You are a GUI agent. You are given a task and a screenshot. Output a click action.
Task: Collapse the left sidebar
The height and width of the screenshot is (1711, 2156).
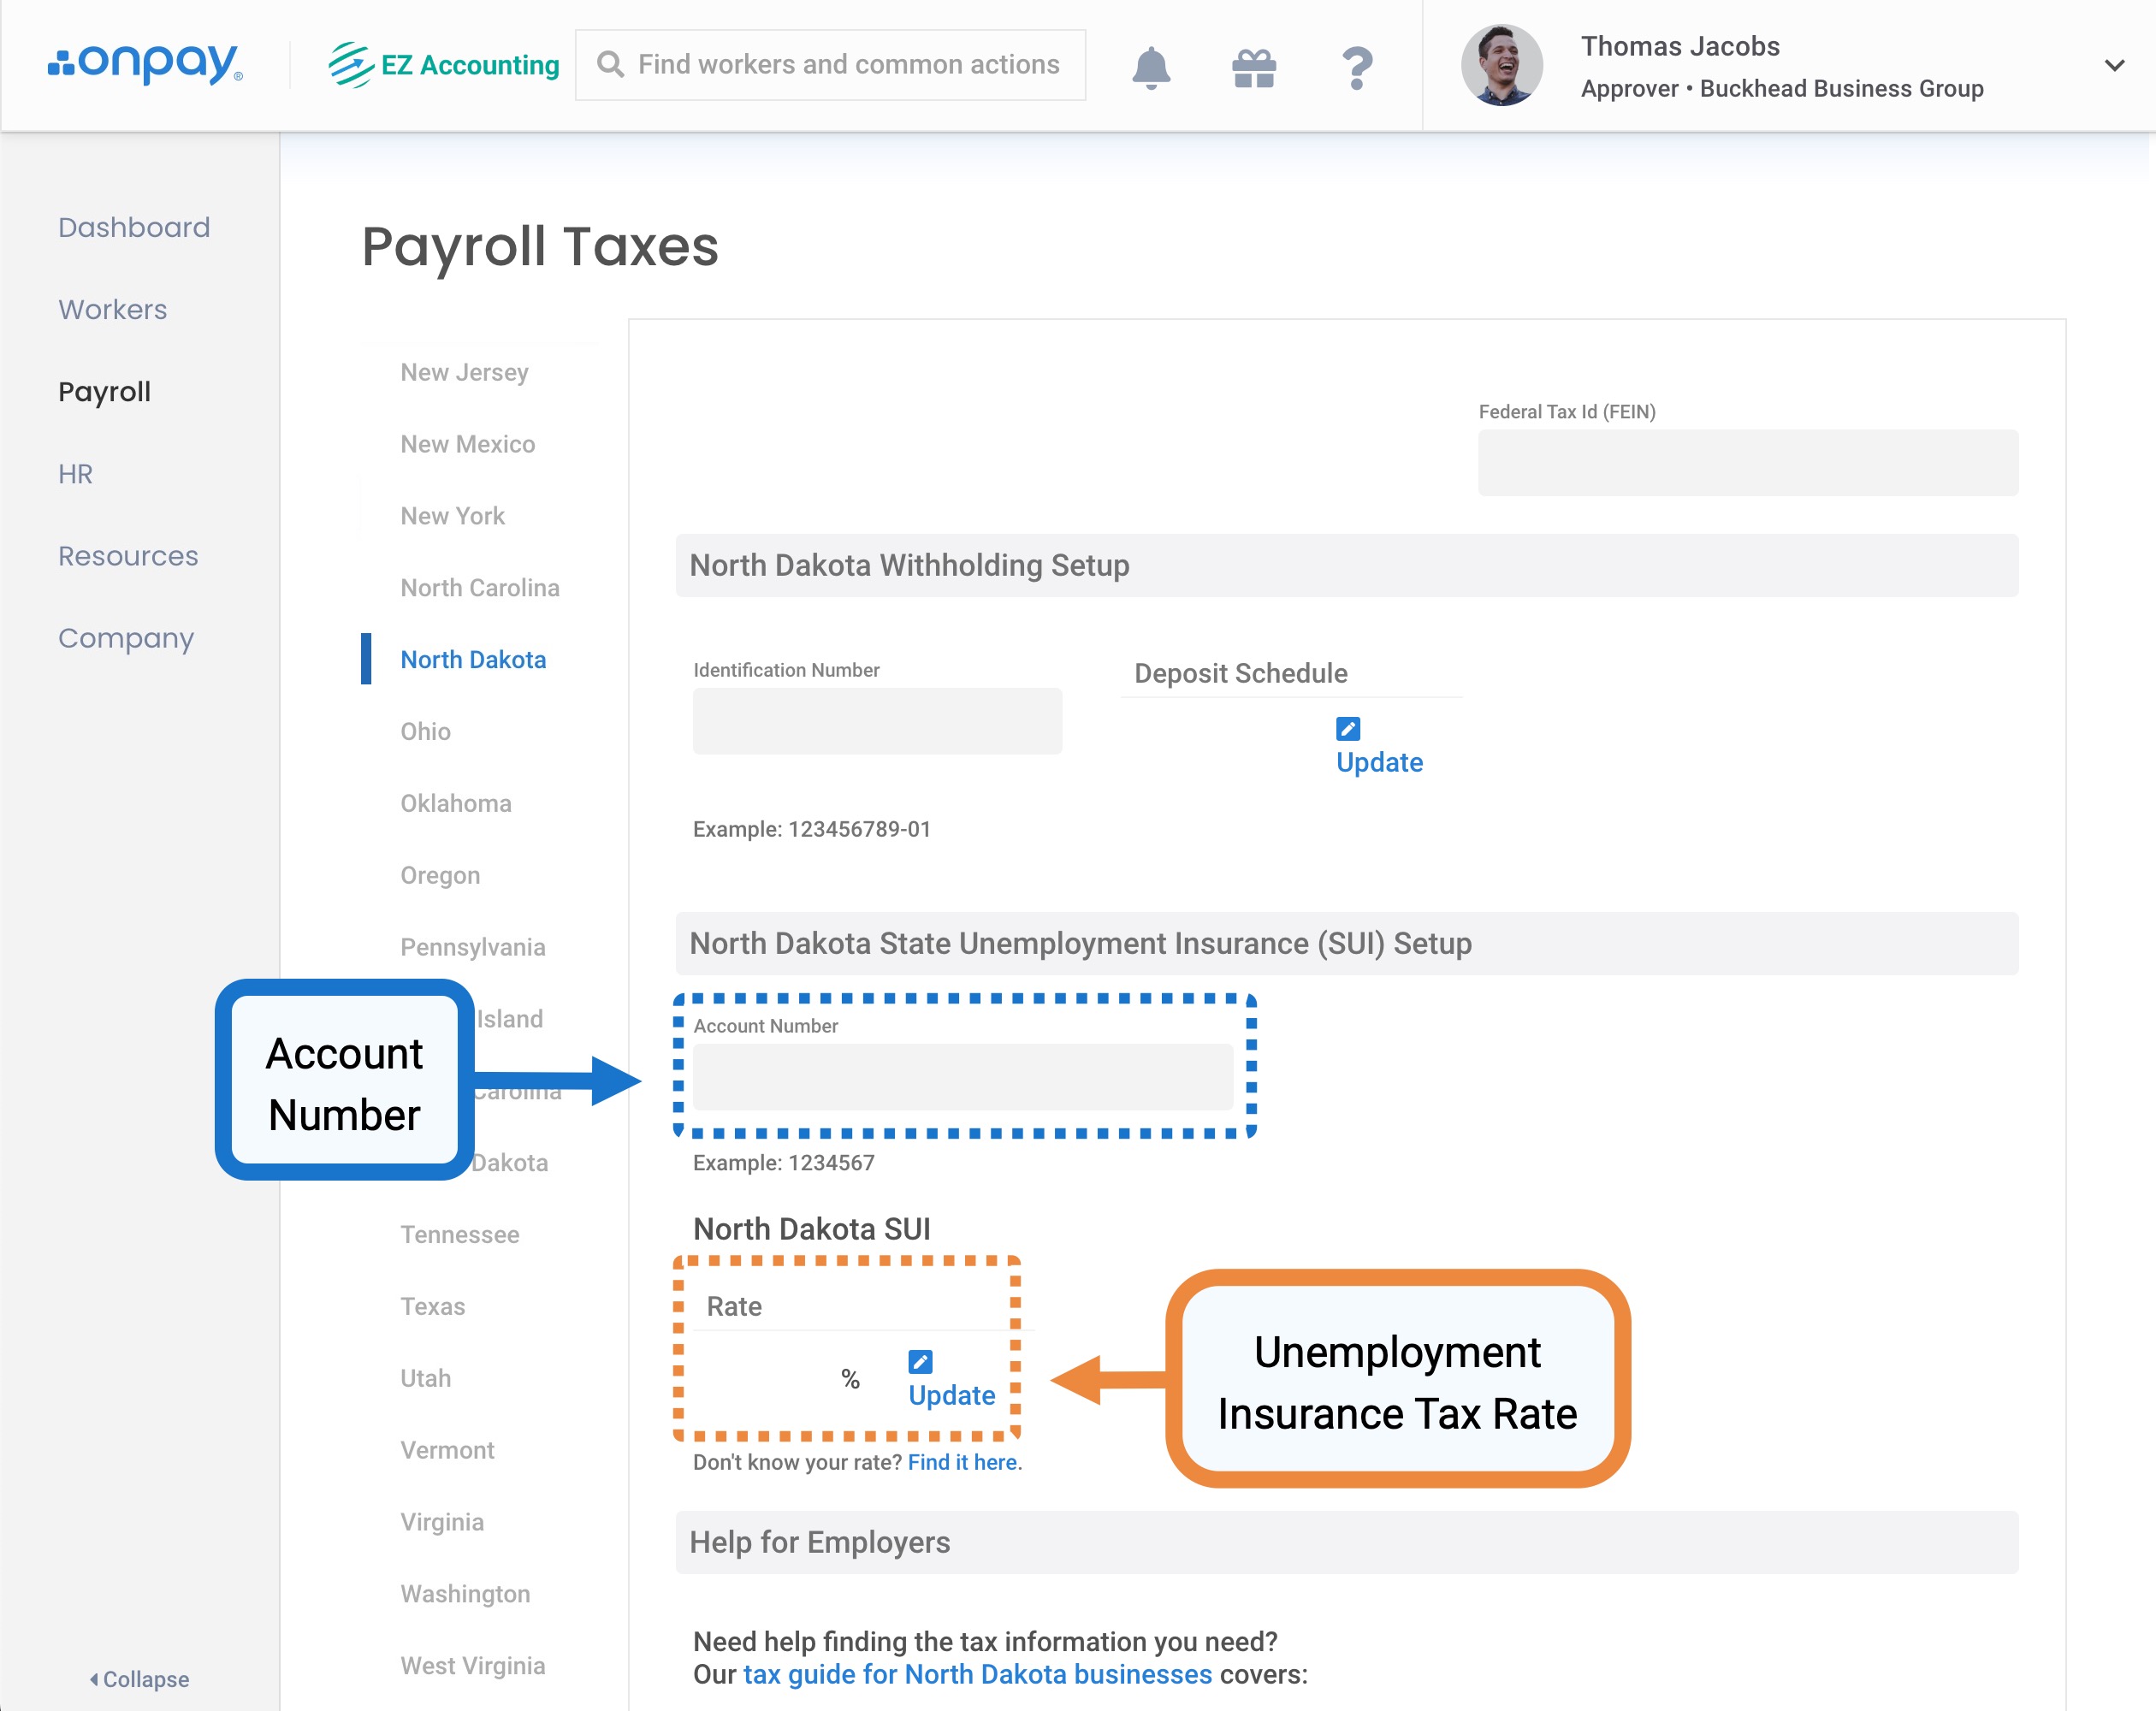coord(139,1679)
